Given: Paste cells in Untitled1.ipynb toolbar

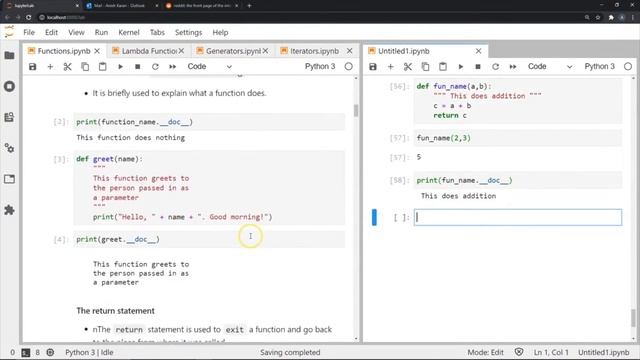Looking at the screenshot, I should click(443, 67).
